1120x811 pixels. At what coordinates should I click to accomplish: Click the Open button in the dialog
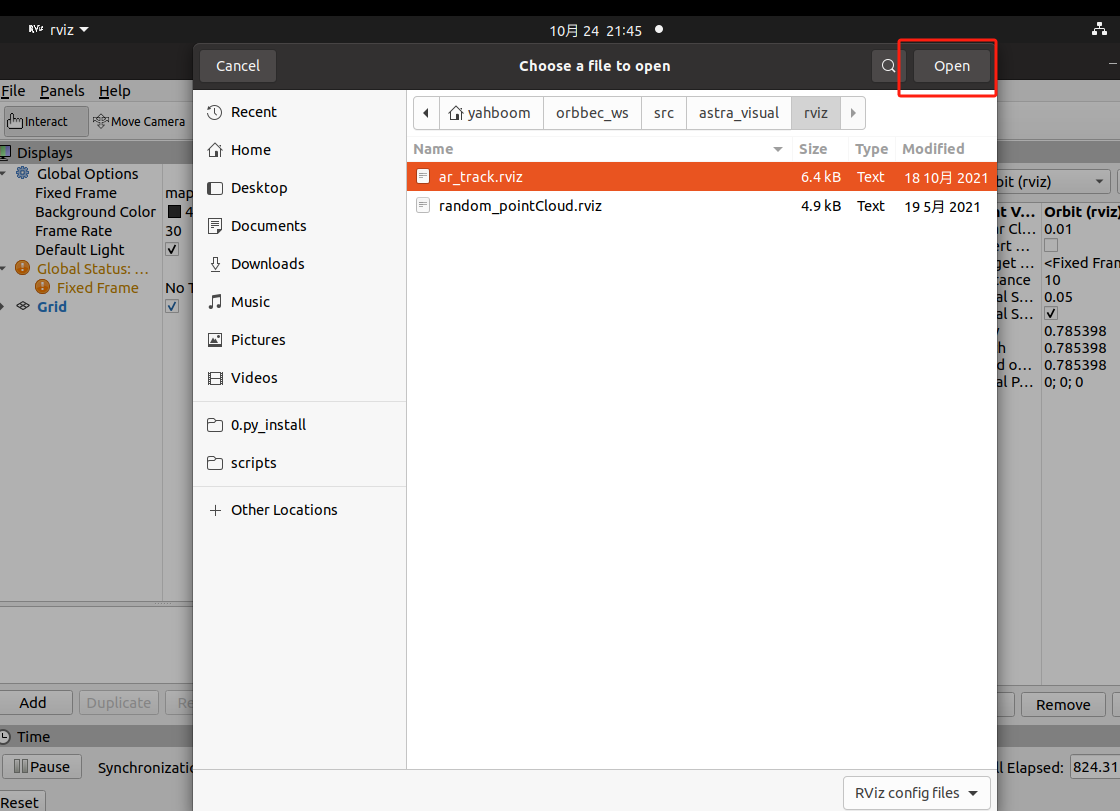pyautogui.click(x=951, y=66)
